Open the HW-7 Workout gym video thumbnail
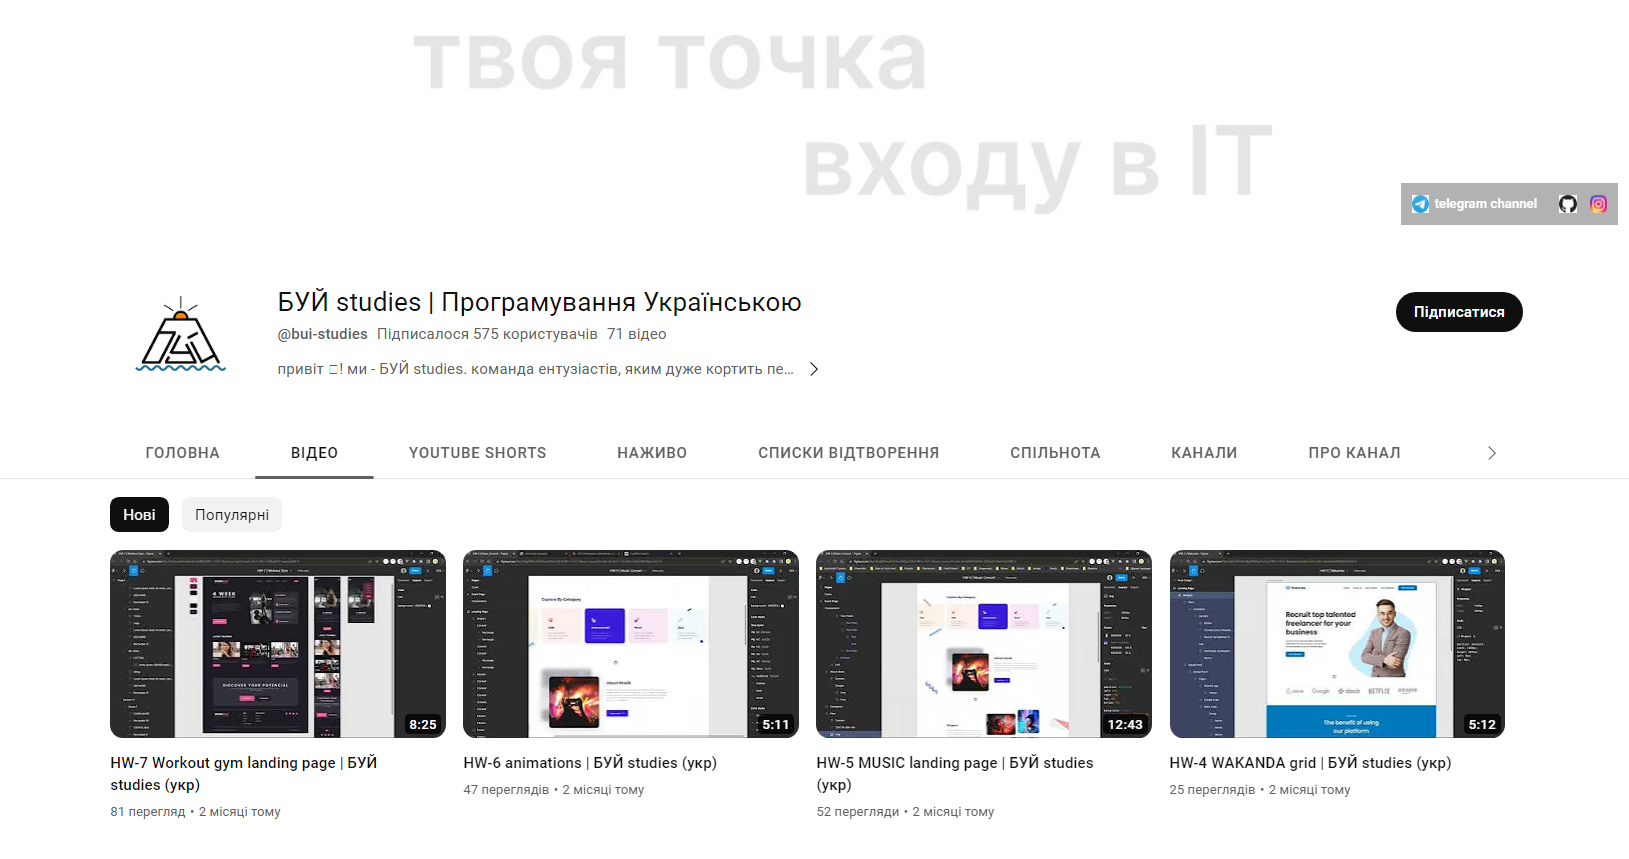 (x=278, y=644)
